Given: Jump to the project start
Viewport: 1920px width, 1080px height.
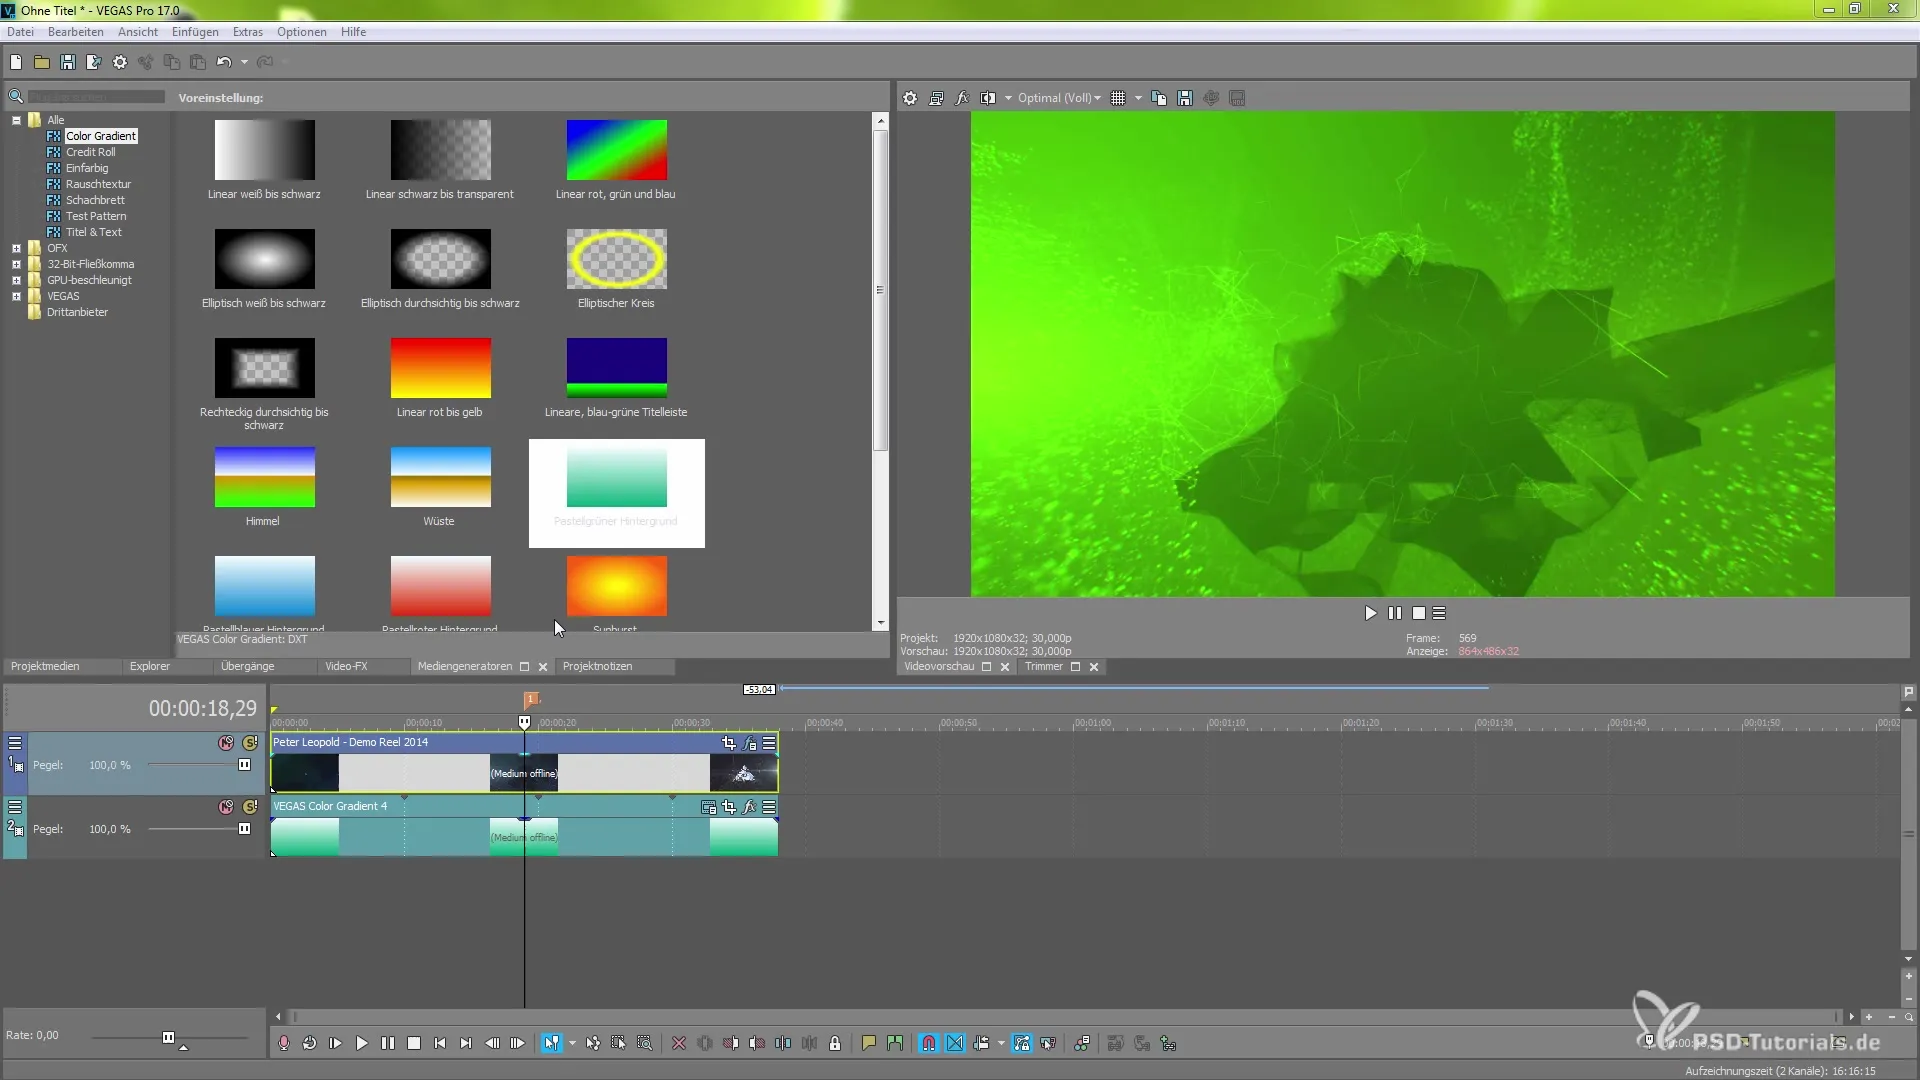Looking at the screenshot, I should click(x=440, y=1043).
